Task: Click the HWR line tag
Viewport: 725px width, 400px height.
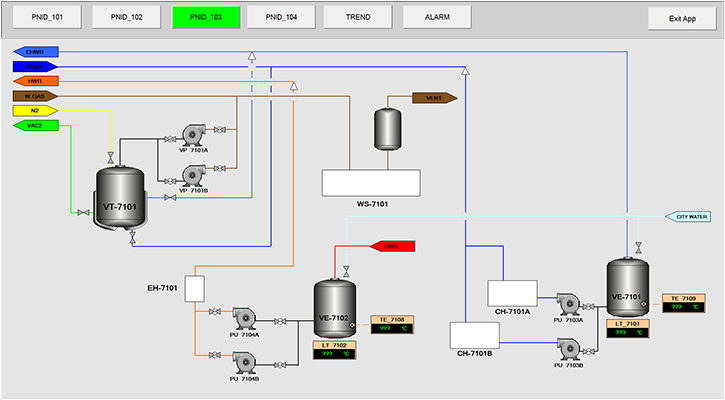Action: coord(36,81)
